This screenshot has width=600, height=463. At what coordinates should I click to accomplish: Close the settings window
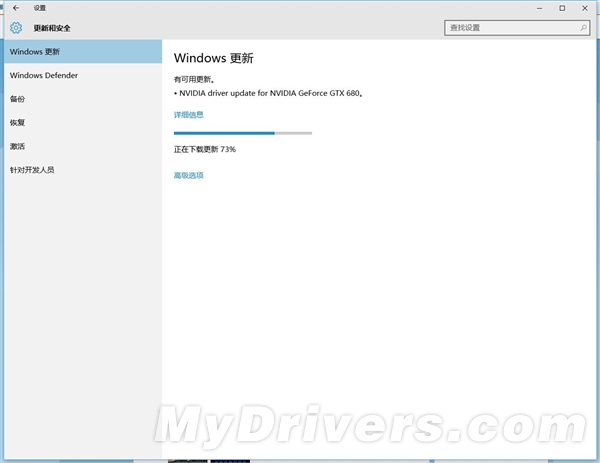pyautogui.click(x=585, y=8)
